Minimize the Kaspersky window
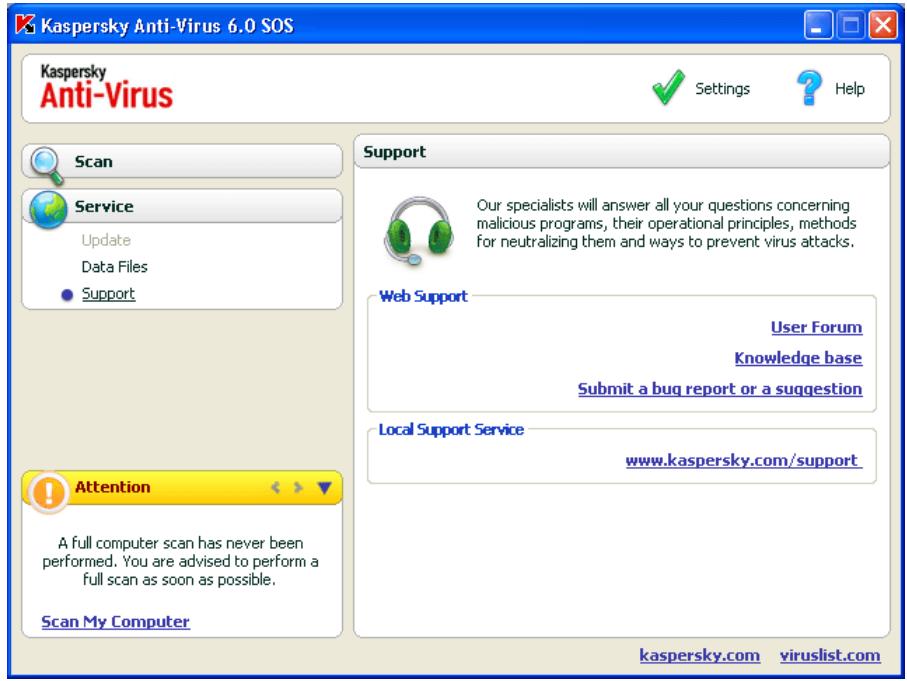The height and width of the screenshot is (681, 907). (817, 25)
